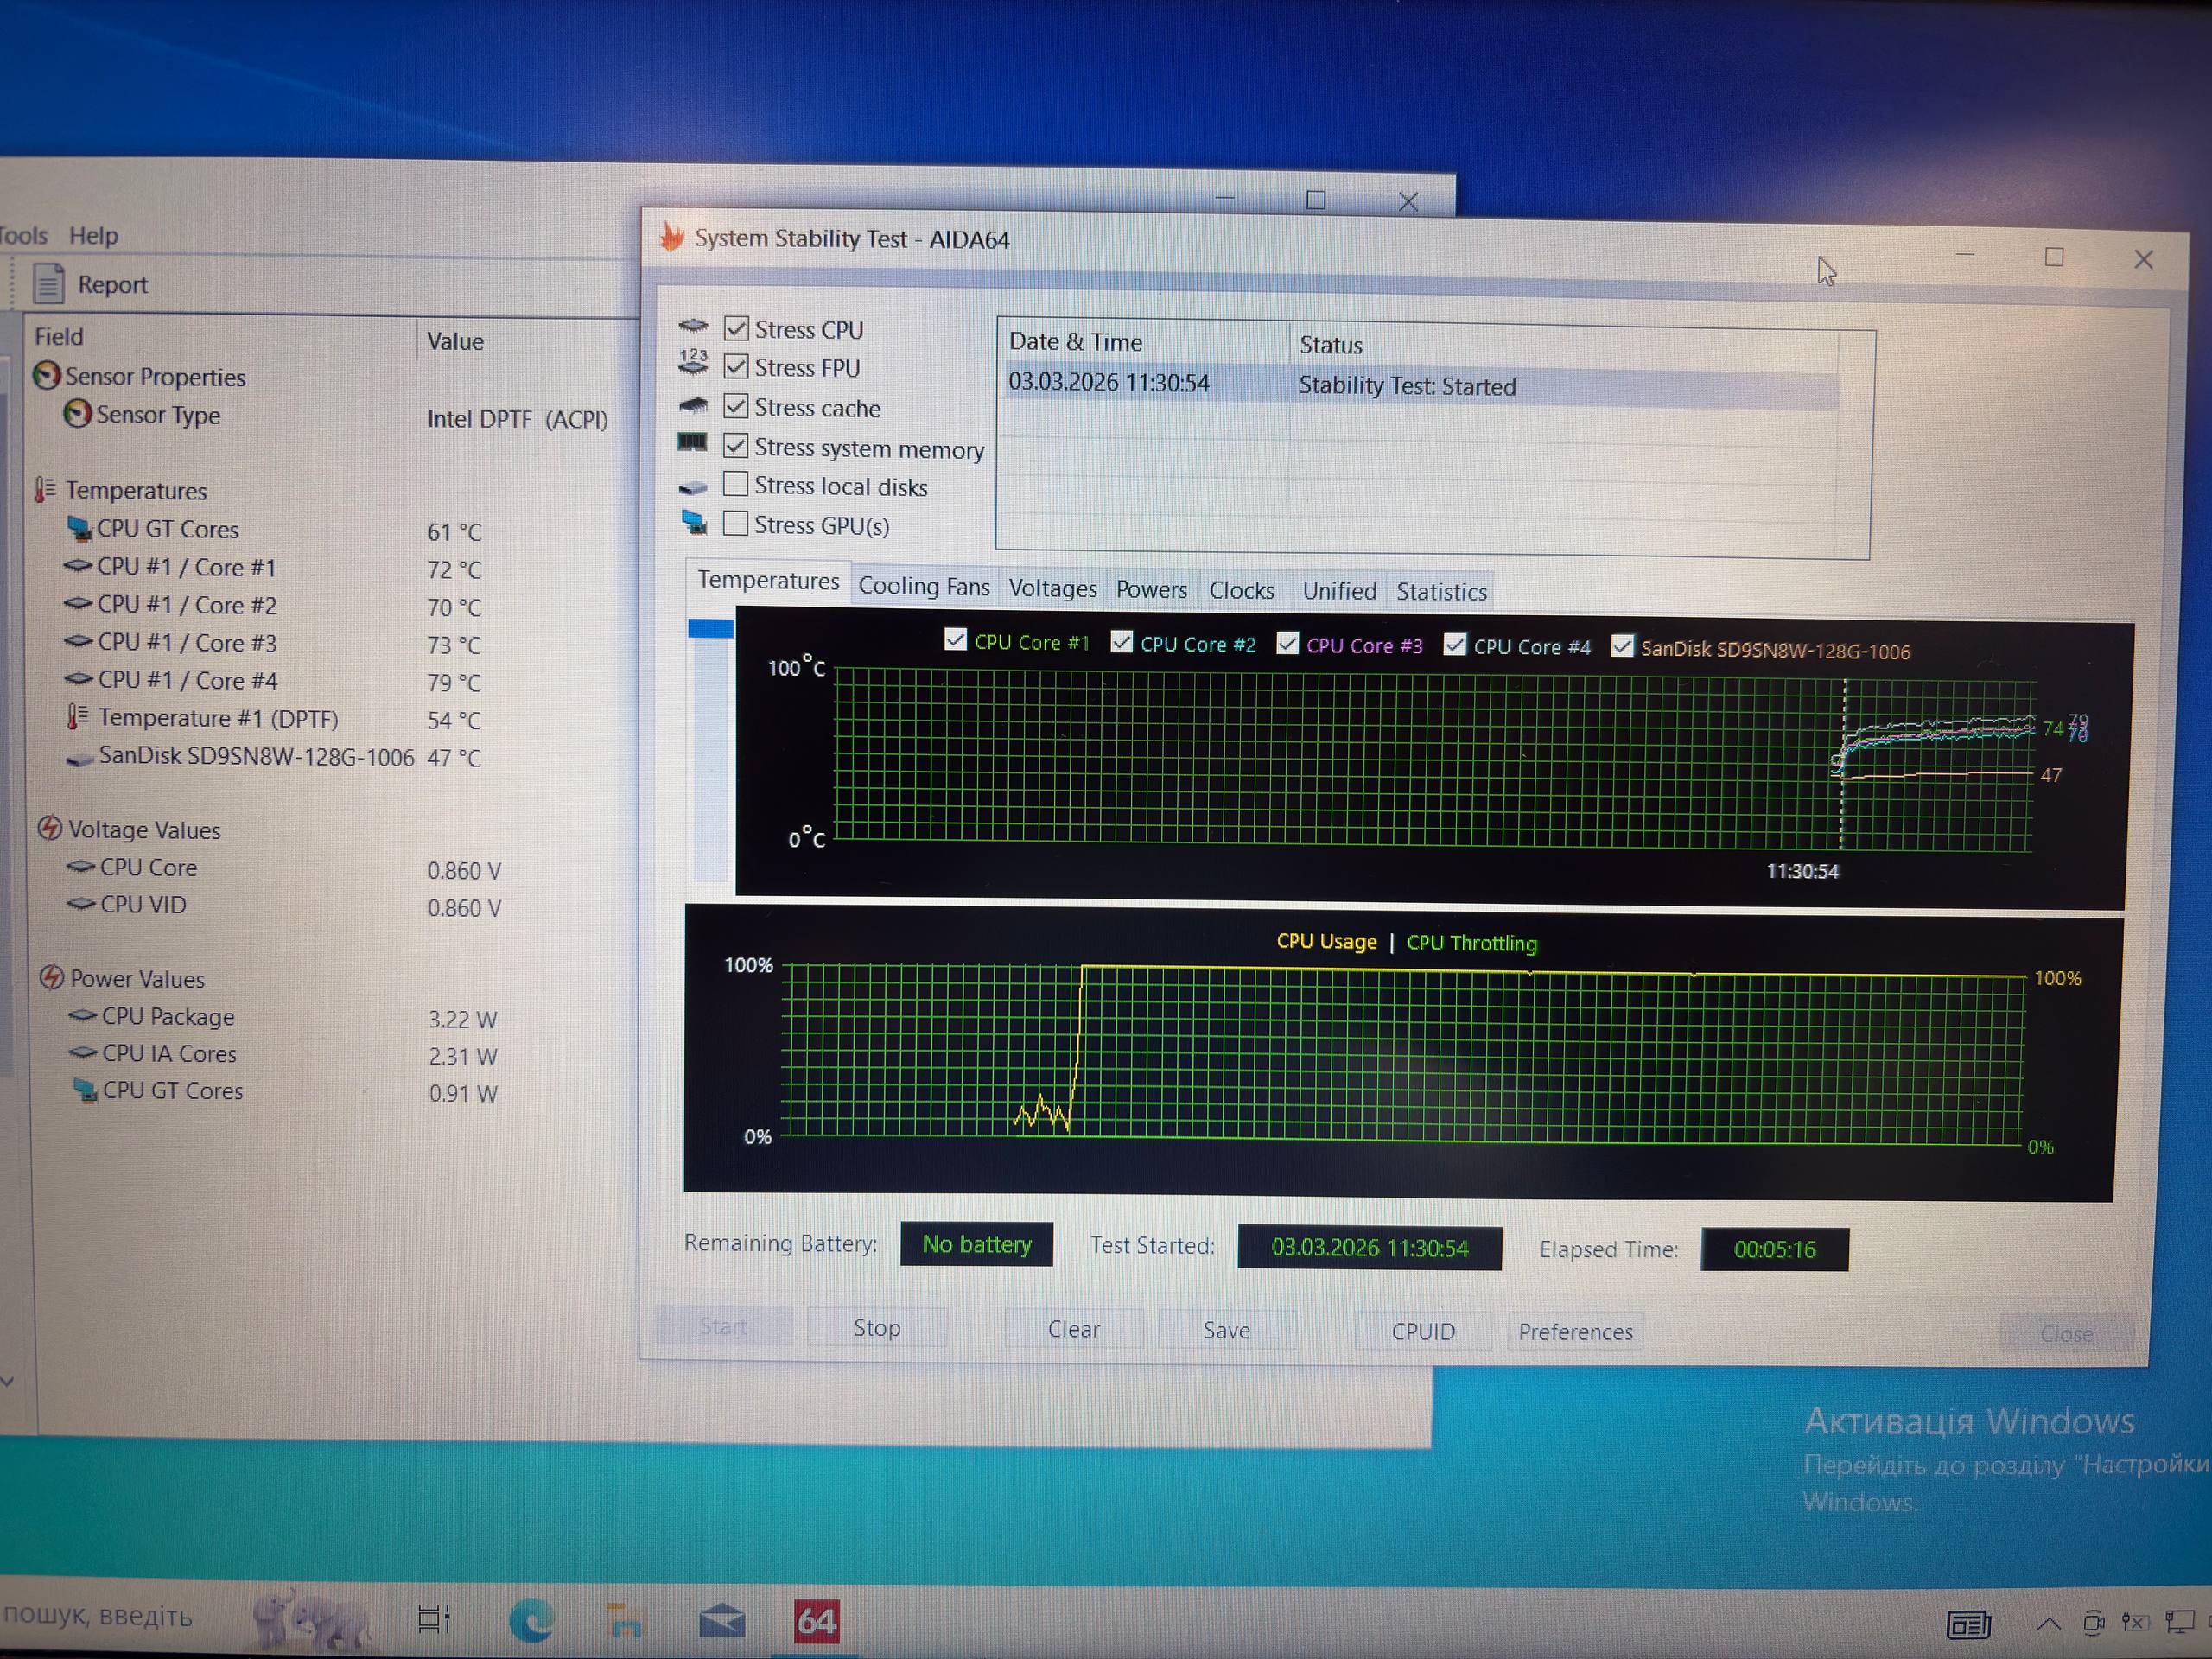Uncheck the Stress CPU checkbox

pyautogui.click(x=736, y=328)
